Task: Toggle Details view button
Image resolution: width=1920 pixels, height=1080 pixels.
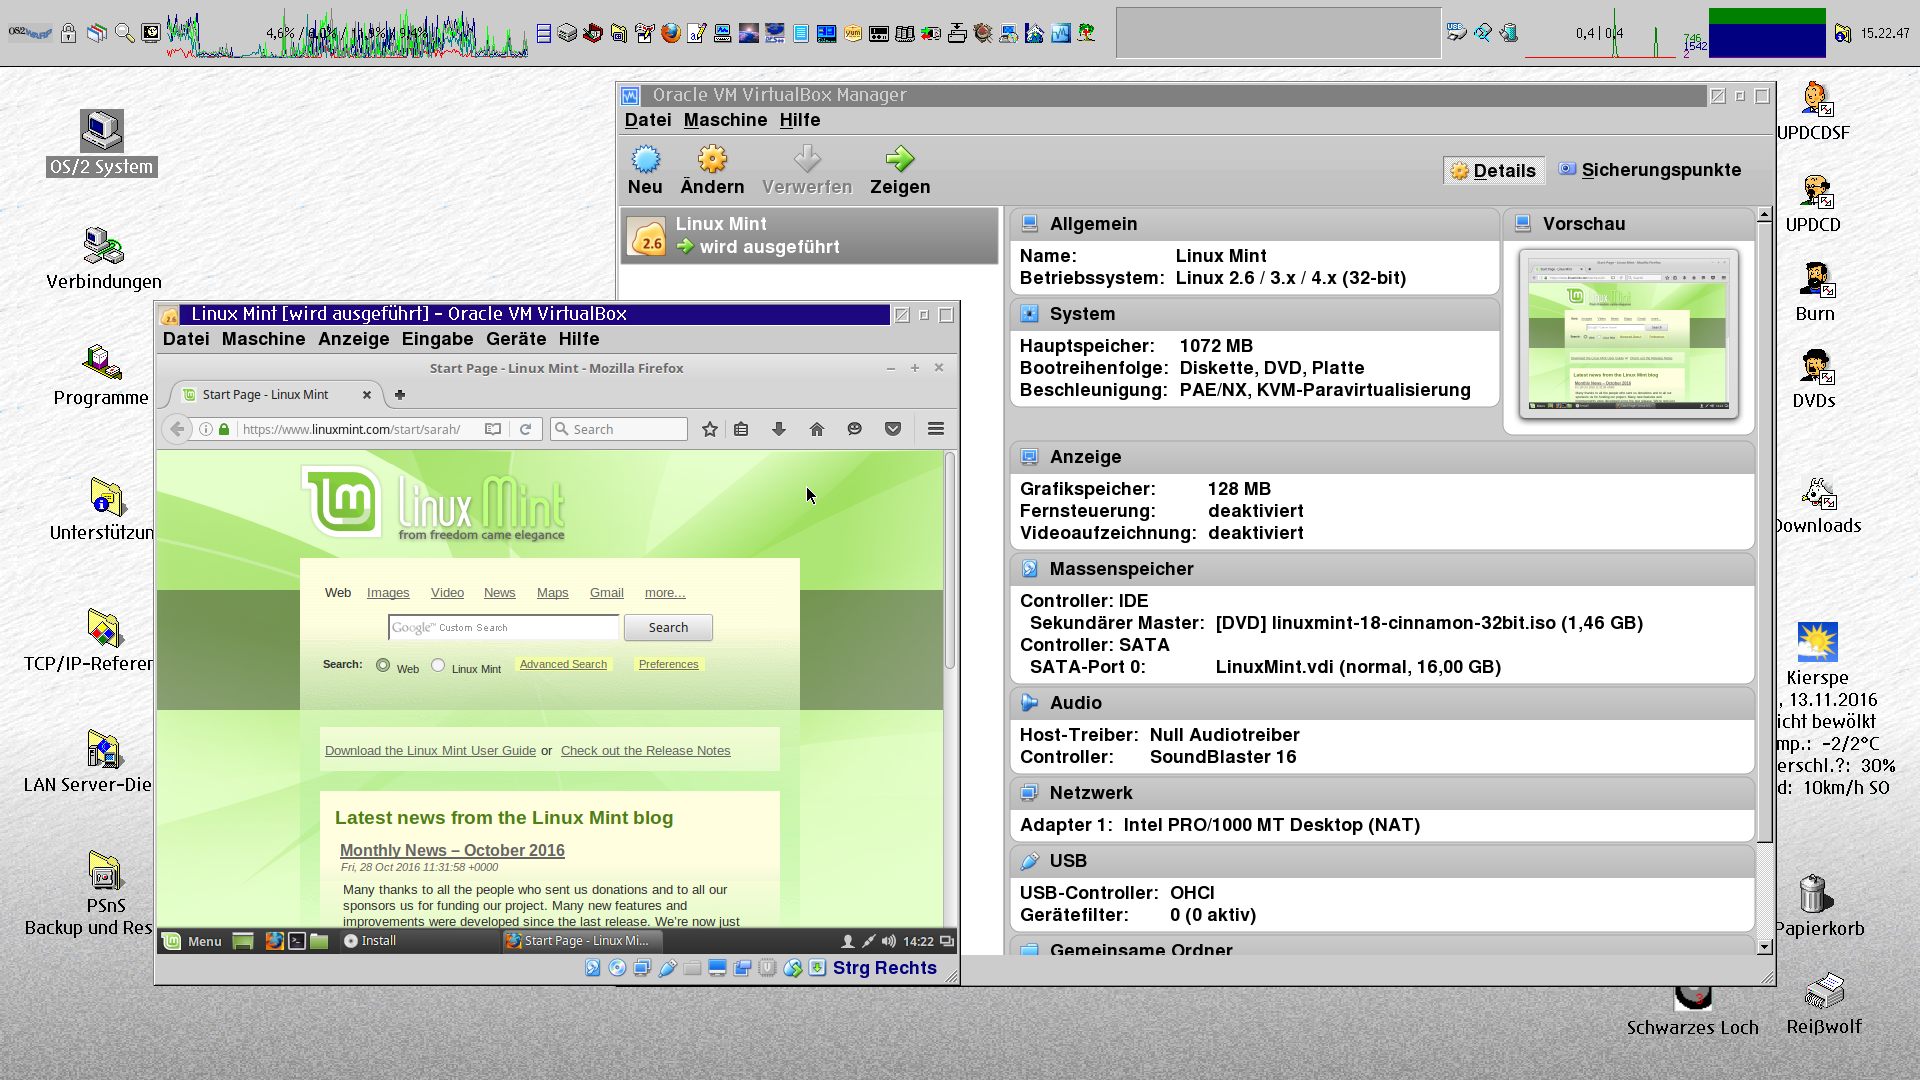Action: click(1494, 171)
